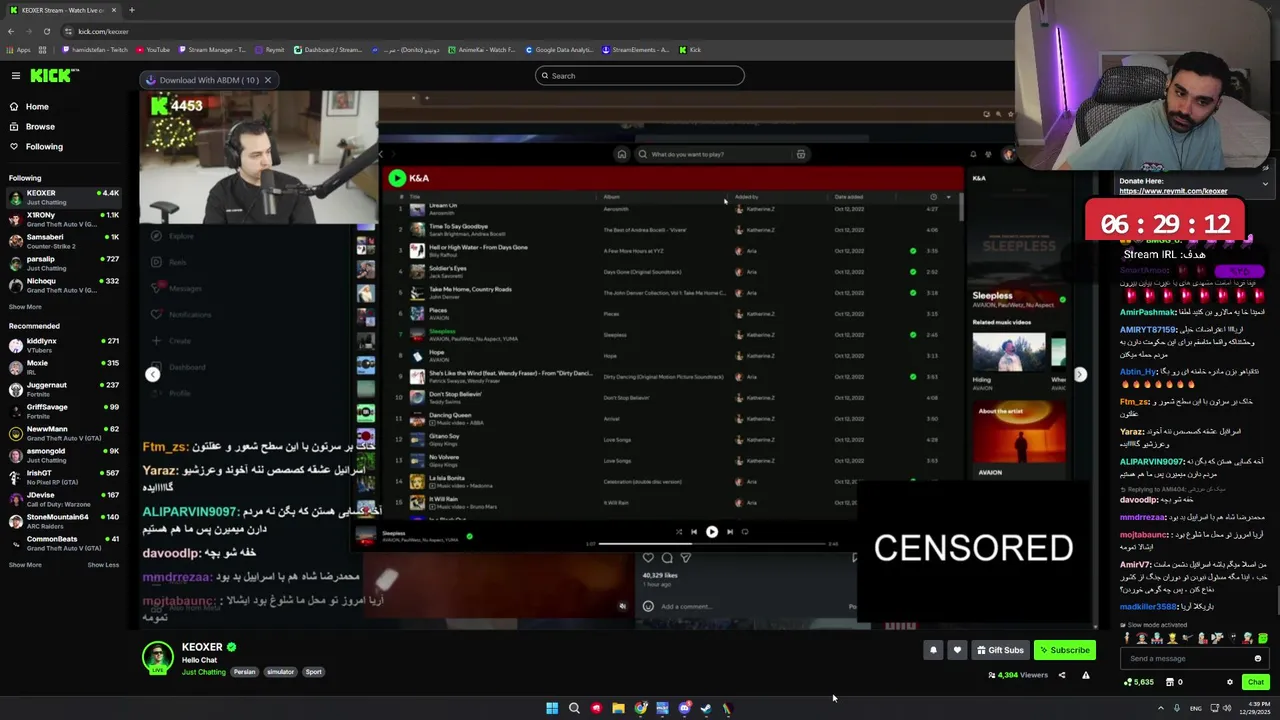Open kiddlynx recommended channel

point(62,345)
